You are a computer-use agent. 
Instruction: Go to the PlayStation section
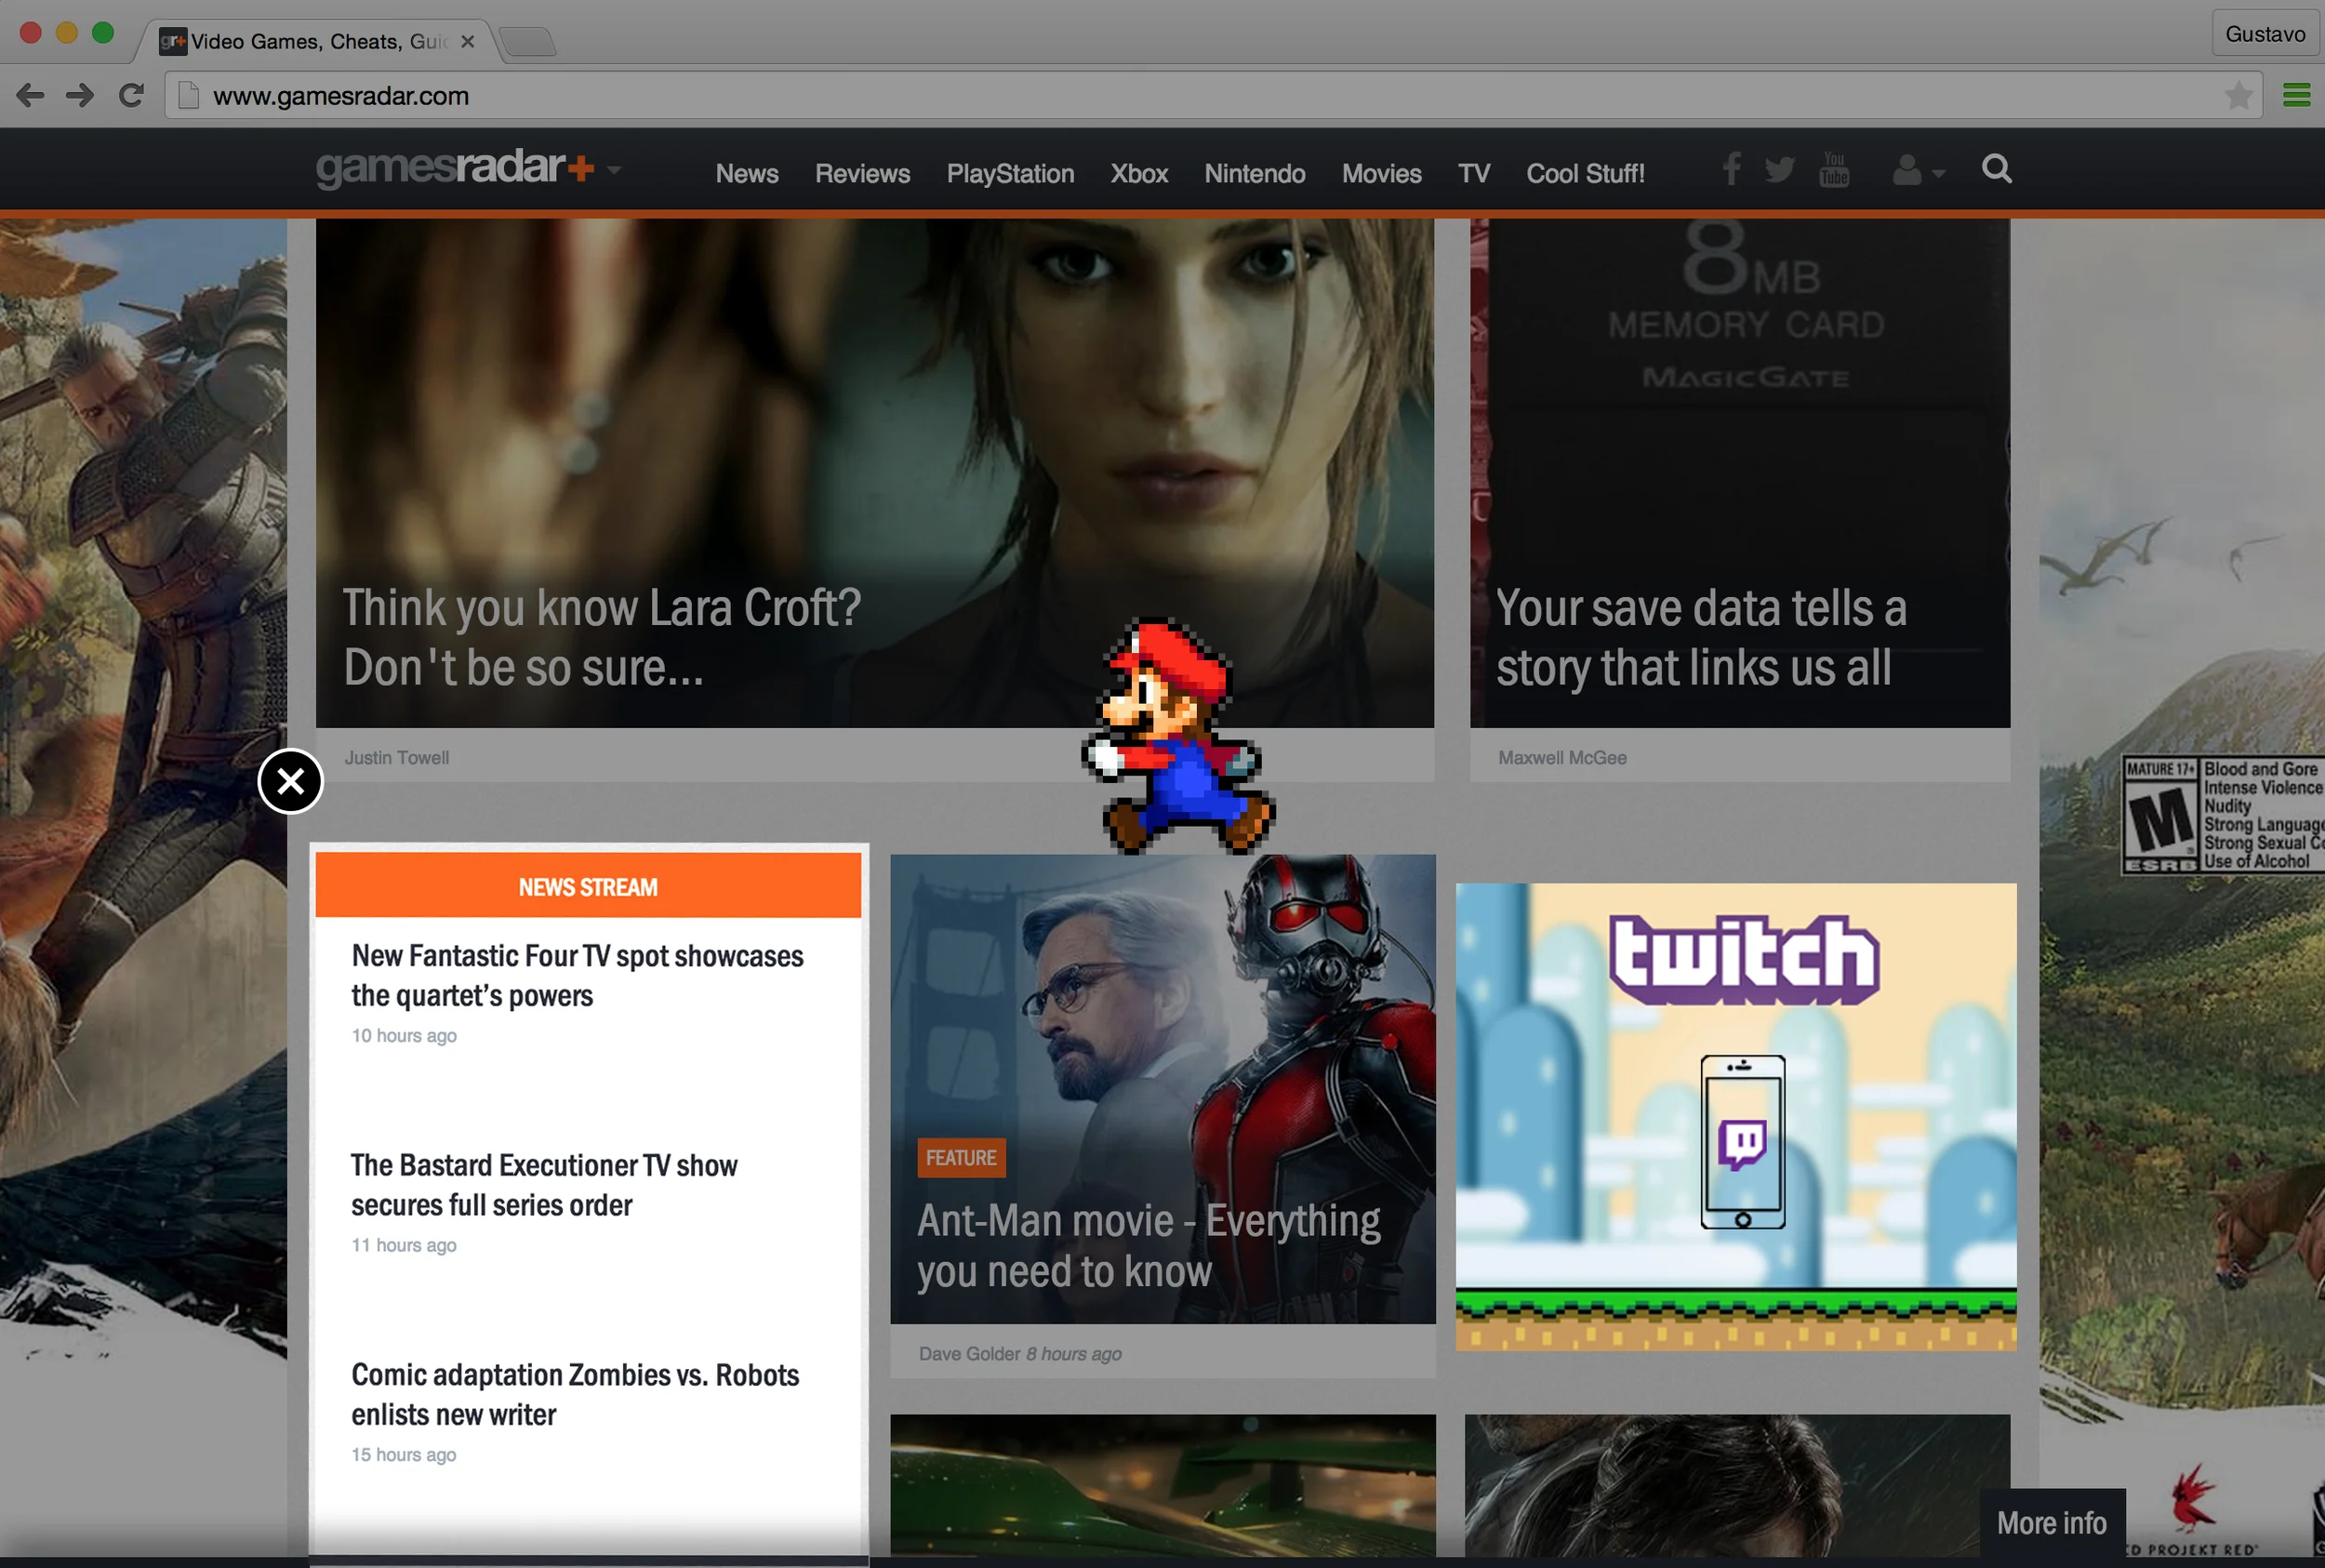click(1010, 174)
